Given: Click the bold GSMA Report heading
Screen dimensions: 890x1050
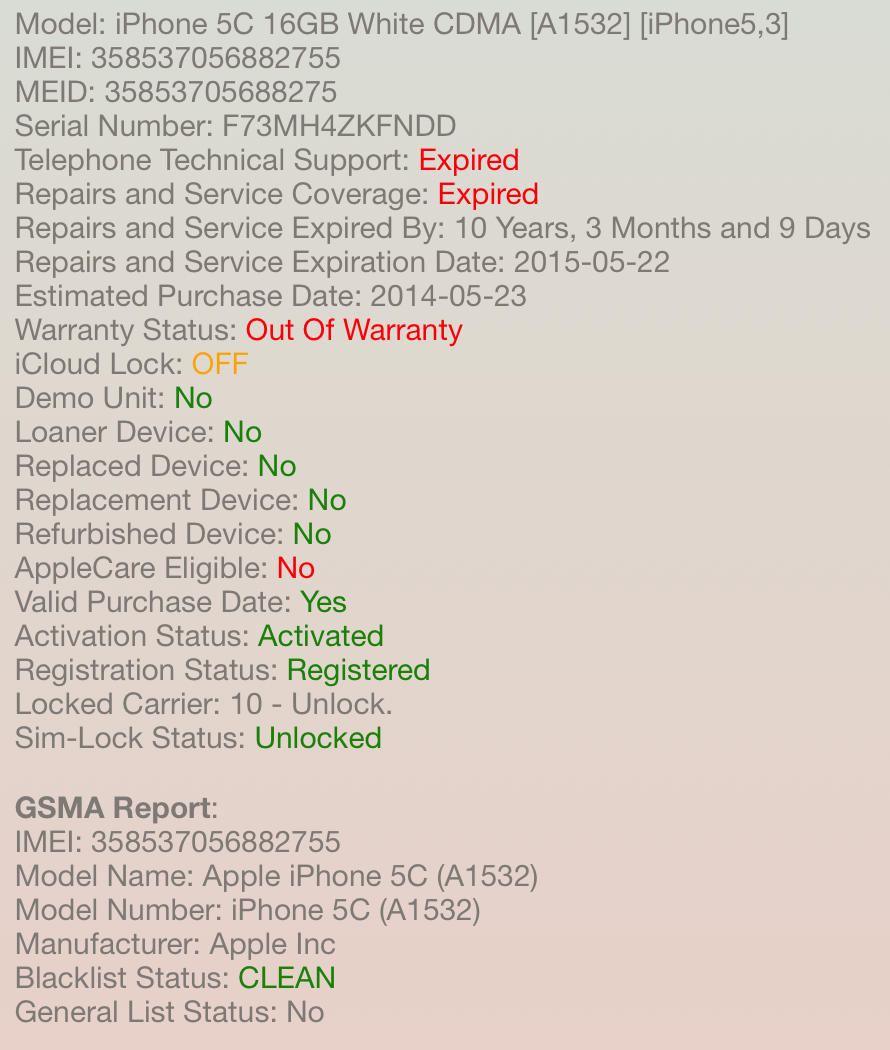Looking at the screenshot, I should pyautogui.click(x=113, y=808).
